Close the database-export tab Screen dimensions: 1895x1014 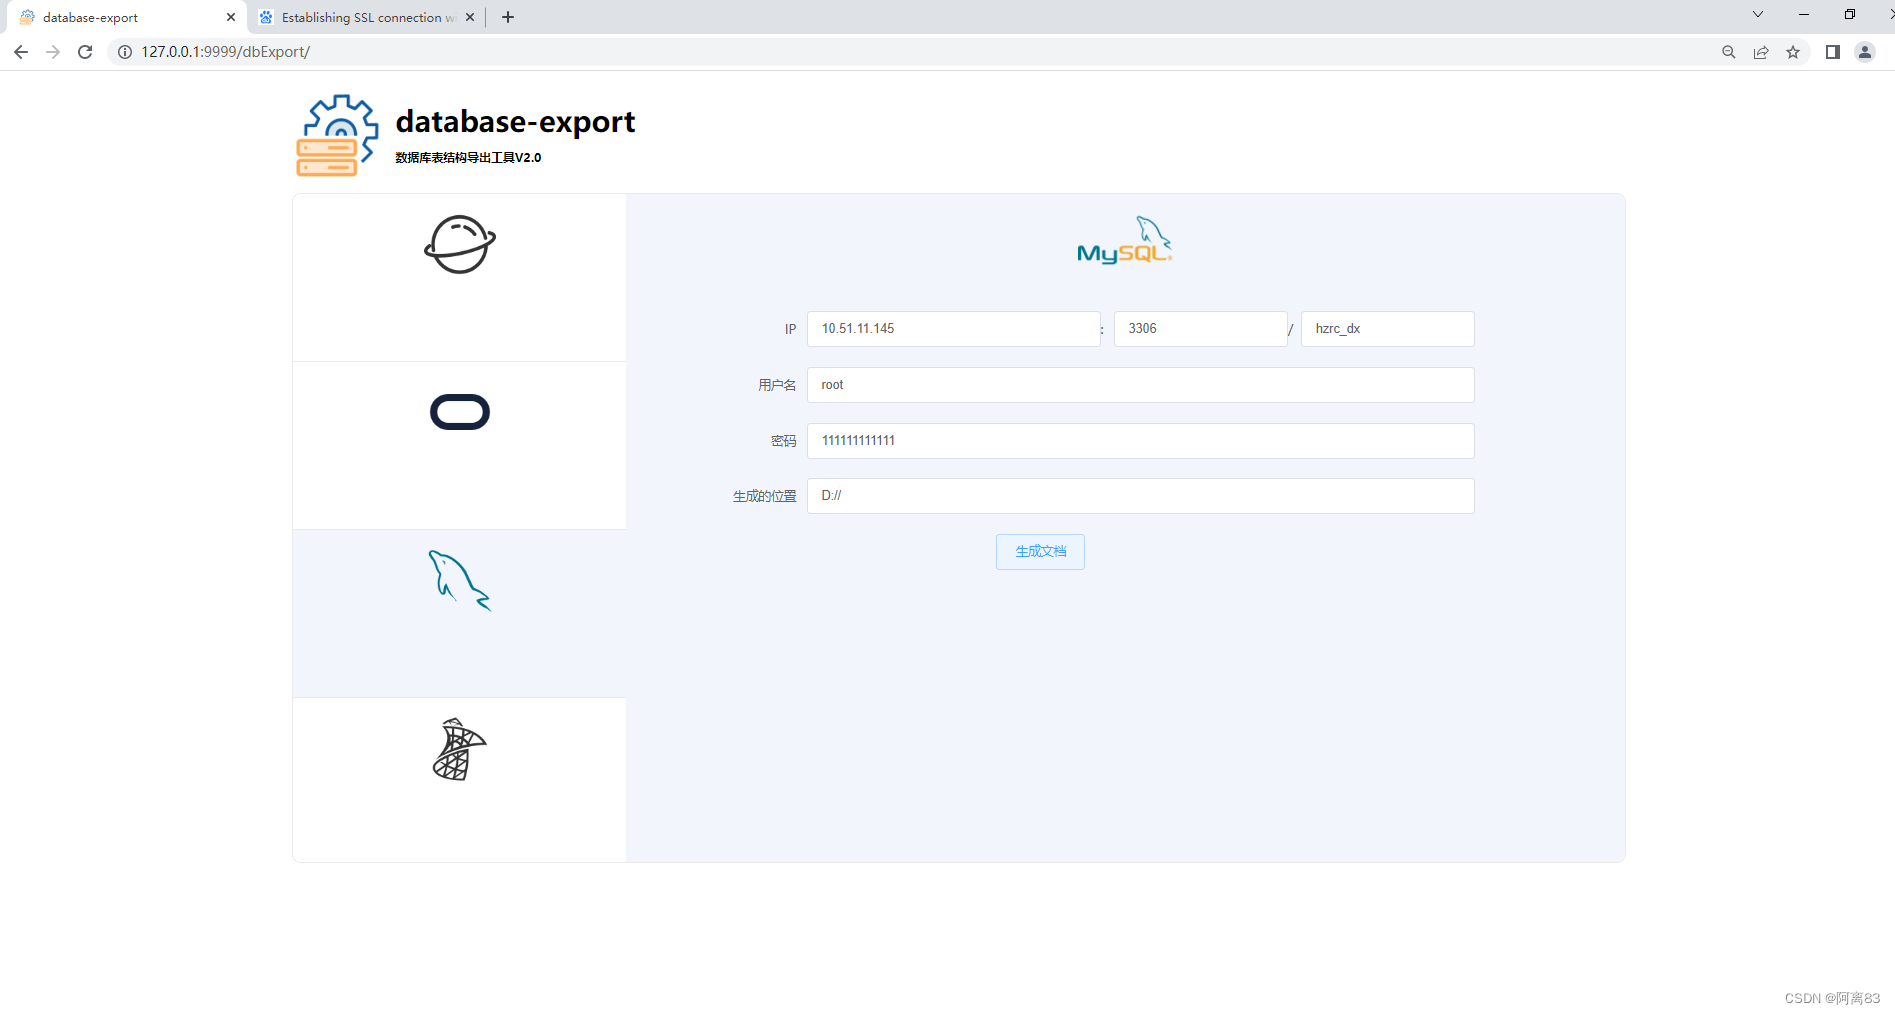point(231,17)
